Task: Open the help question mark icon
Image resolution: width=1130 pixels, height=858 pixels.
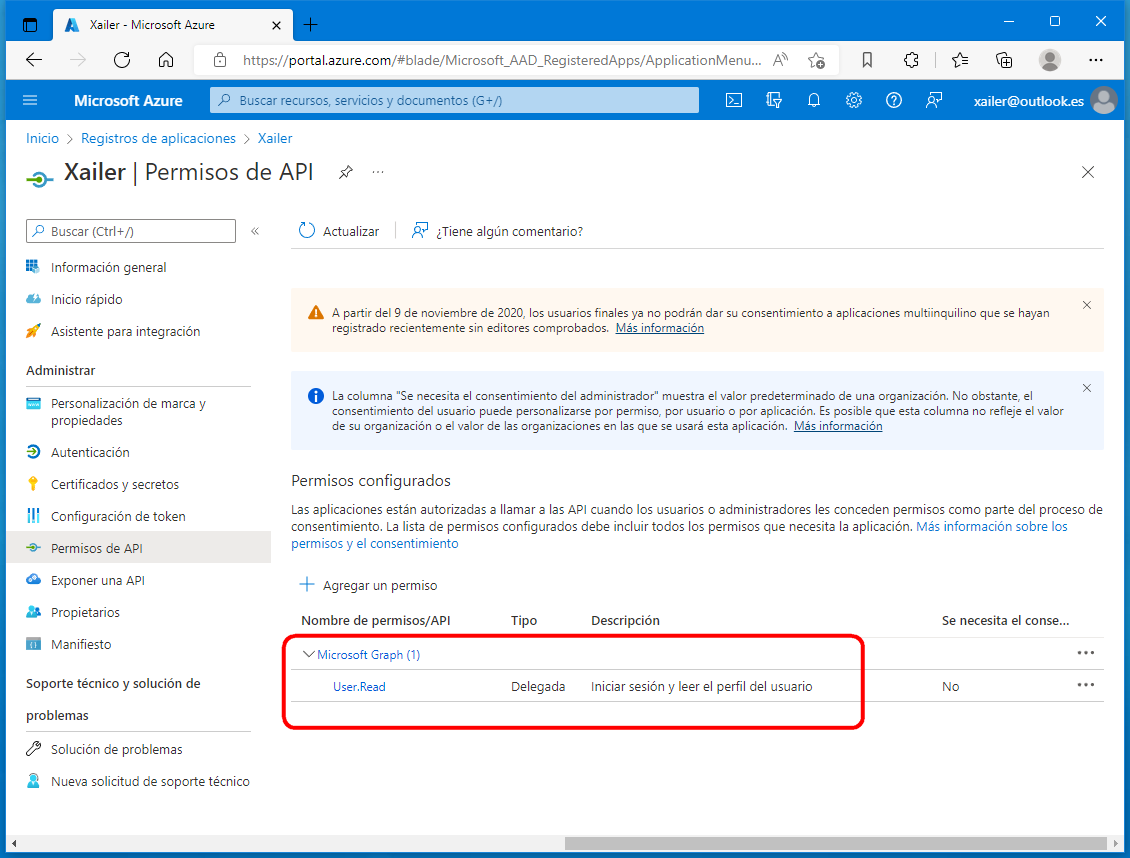Action: pos(894,100)
